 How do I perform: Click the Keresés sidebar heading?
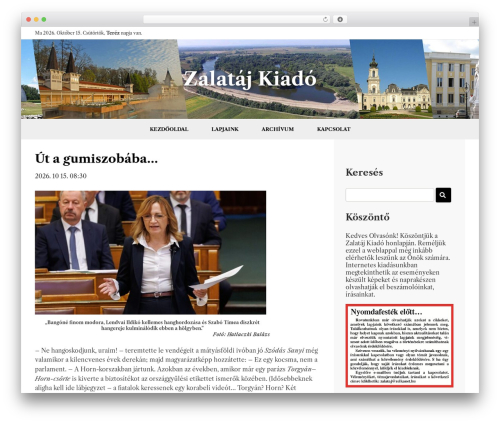[x=364, y=172]
